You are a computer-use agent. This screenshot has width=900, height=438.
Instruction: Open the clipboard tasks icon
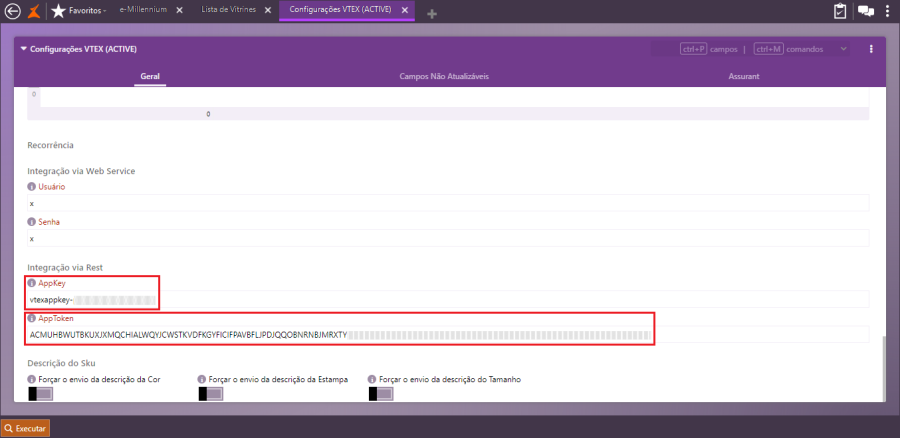click(840, 11)
